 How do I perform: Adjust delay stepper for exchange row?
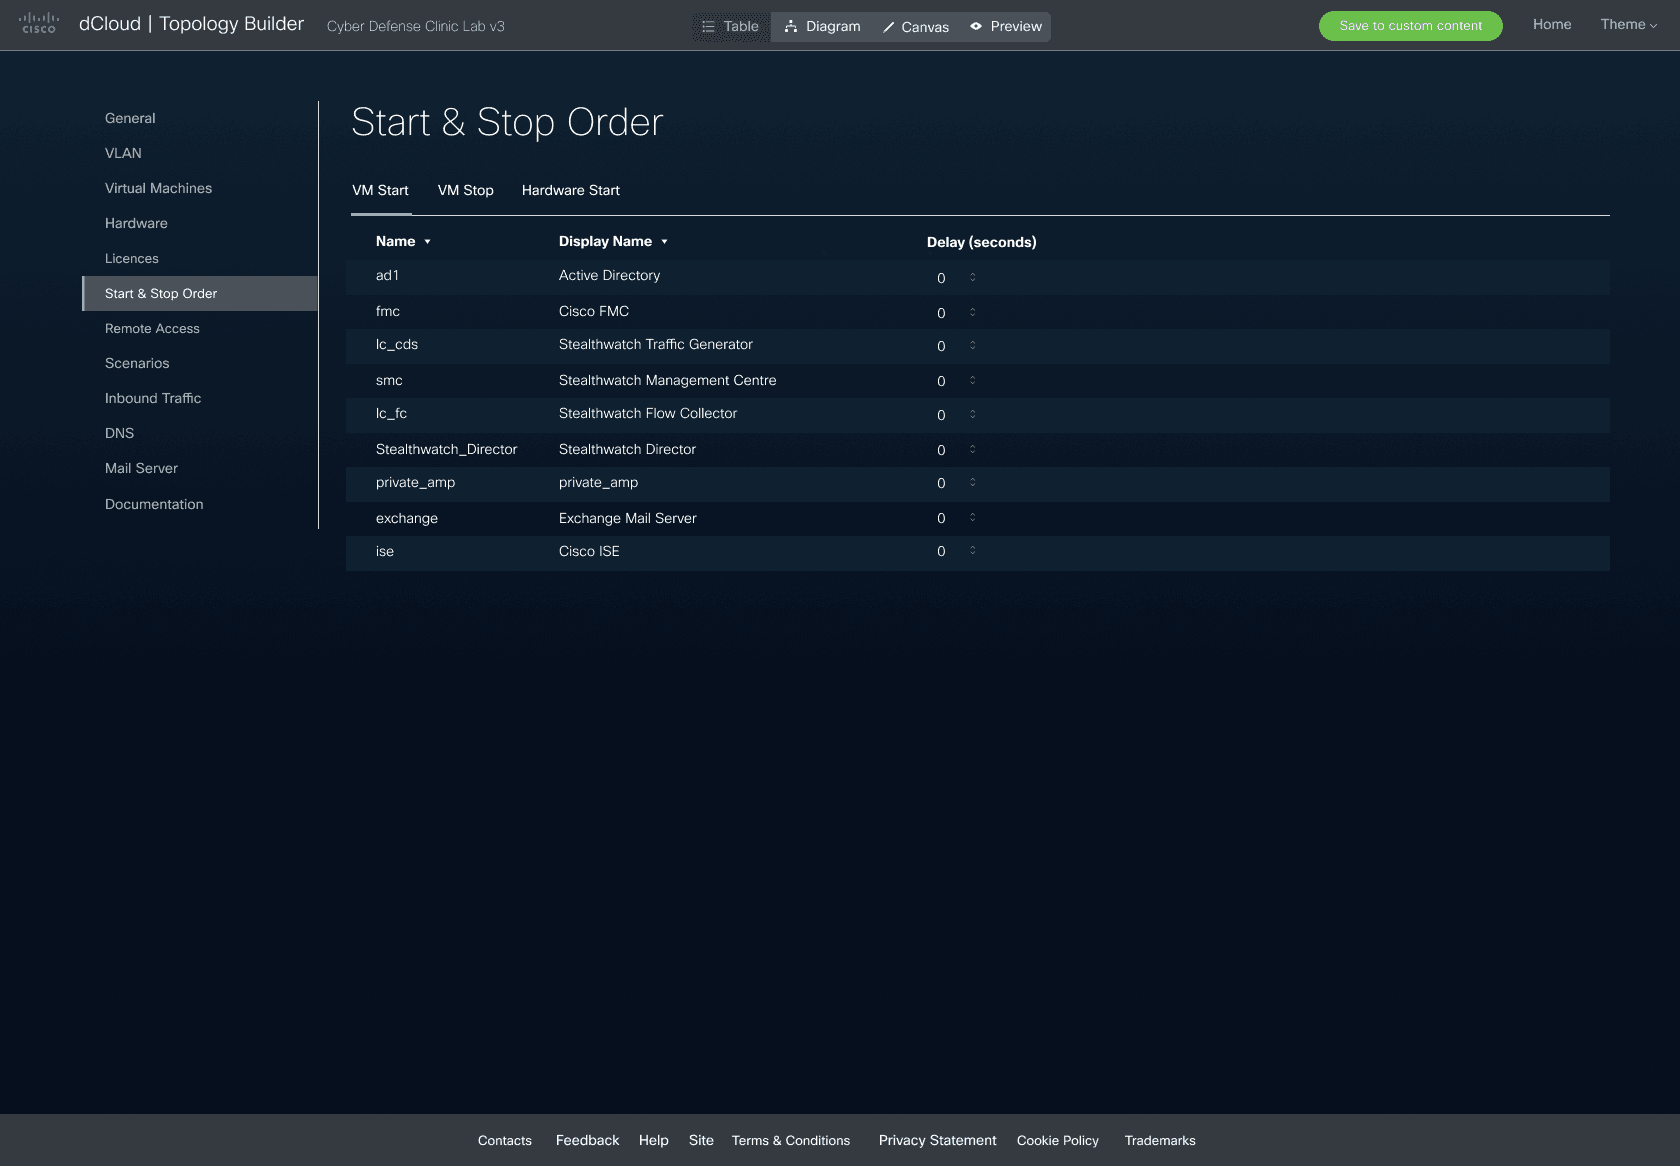[972, 517]
